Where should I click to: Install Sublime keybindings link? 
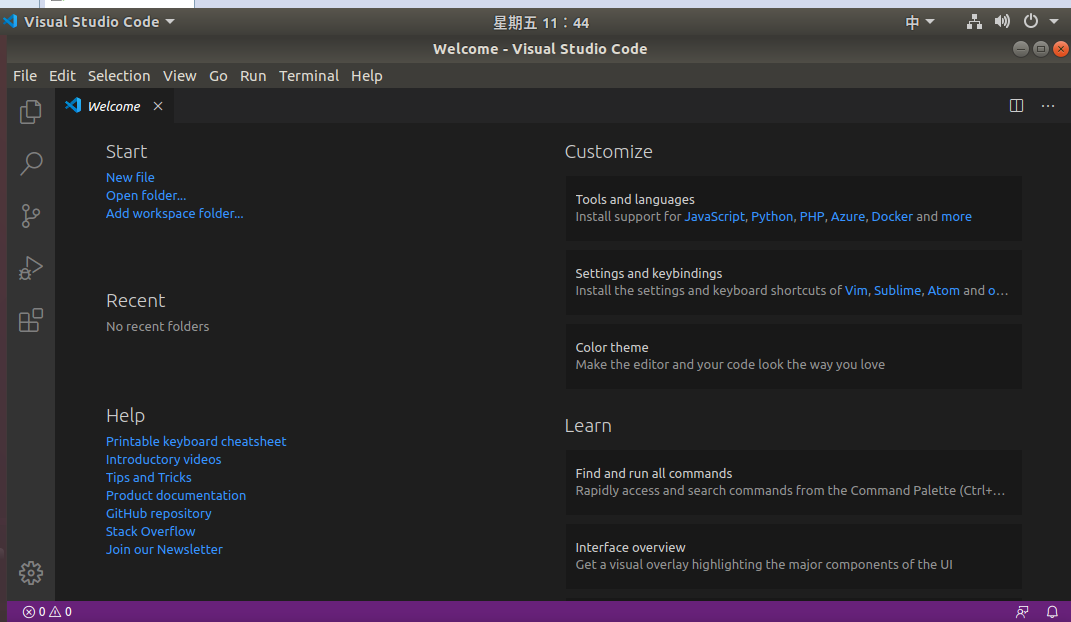898,291
